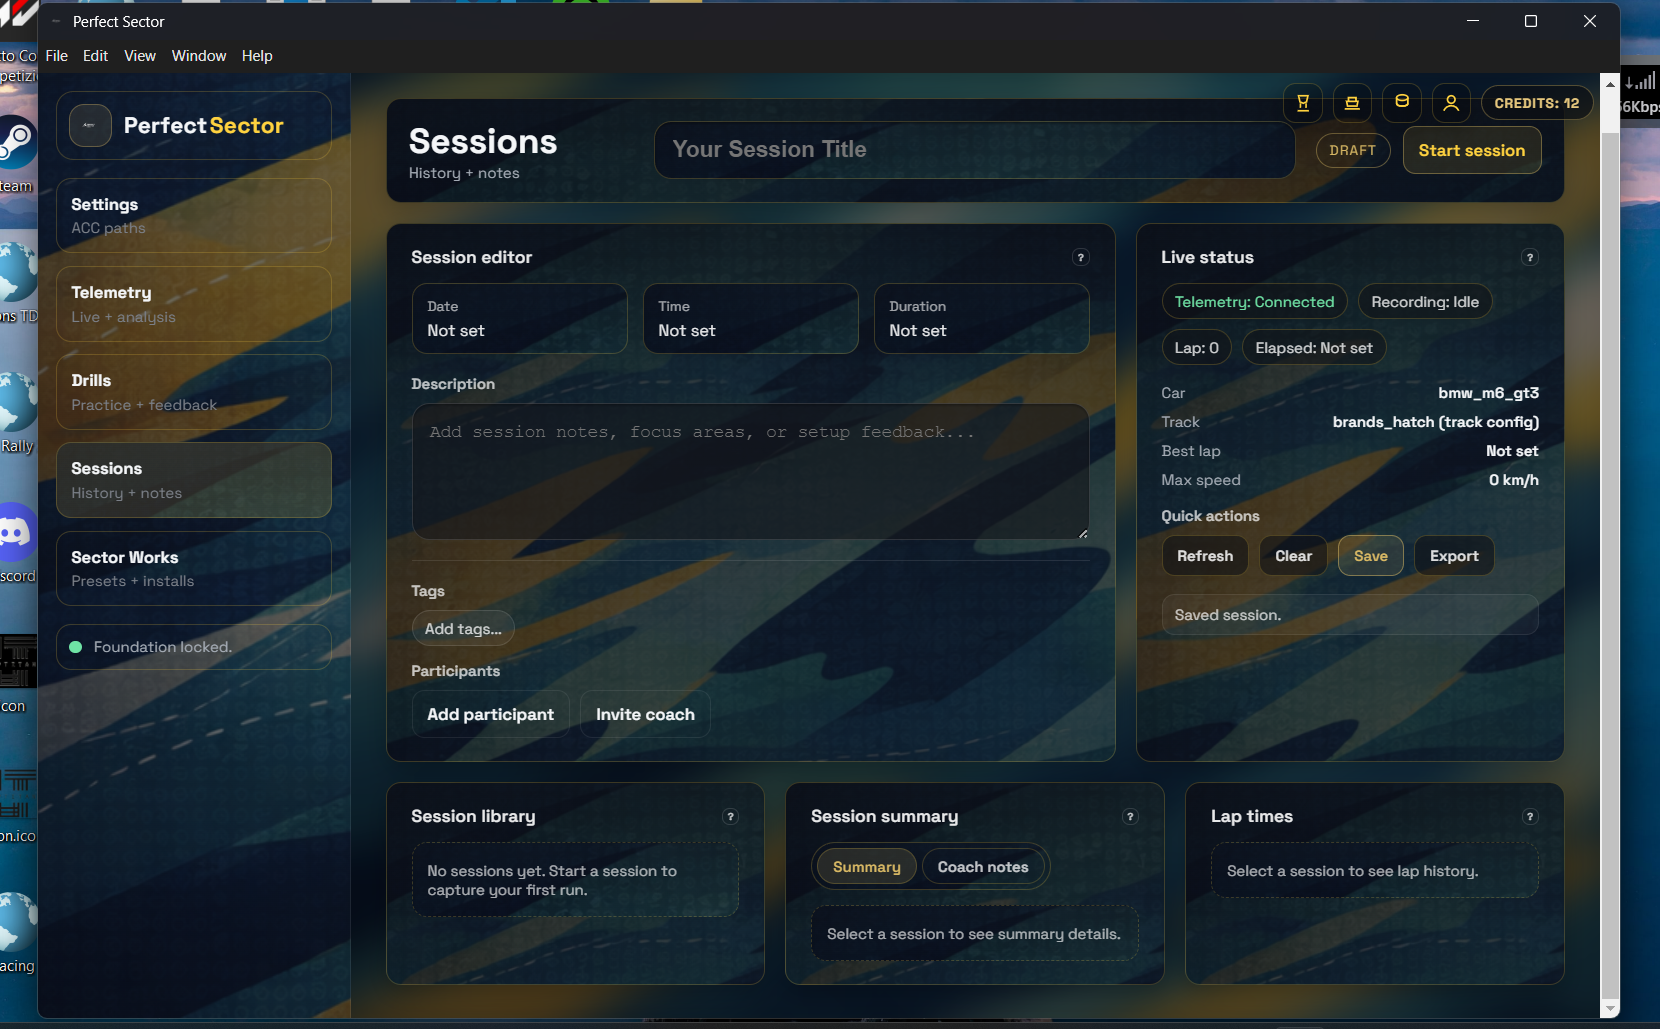Click the Description notes text area
Screen dimensions: 1660x1029
[750, 472]
